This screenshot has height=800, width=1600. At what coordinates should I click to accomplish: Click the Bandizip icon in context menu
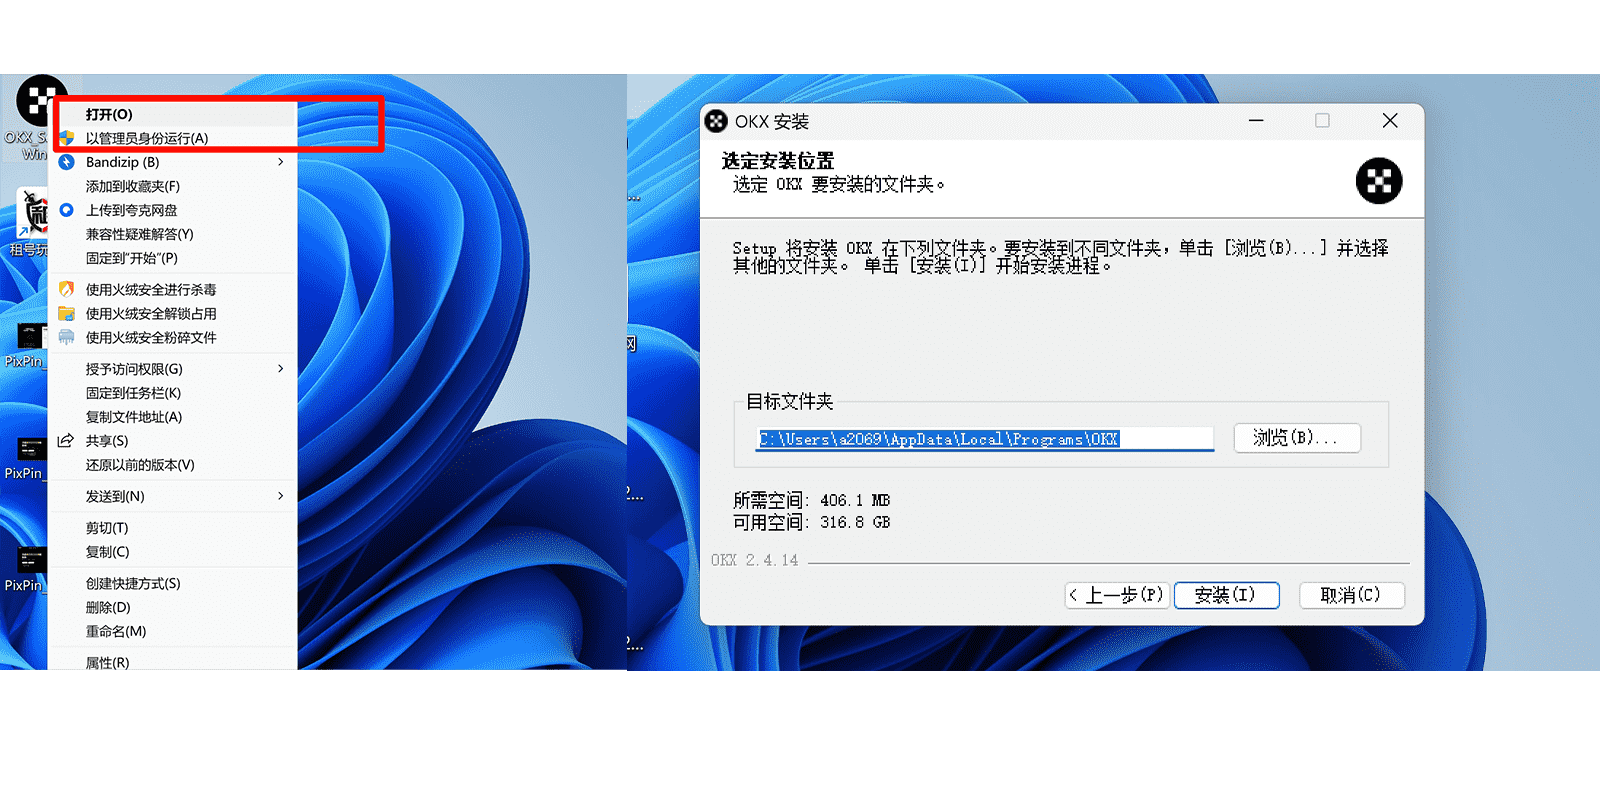tap(67, 162)
